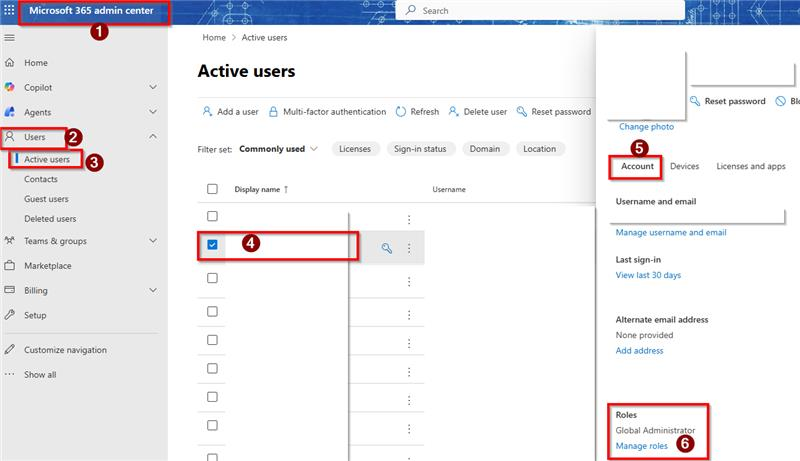
Task: Click the key icon on the selected user row
Action: tap(387, 248)
